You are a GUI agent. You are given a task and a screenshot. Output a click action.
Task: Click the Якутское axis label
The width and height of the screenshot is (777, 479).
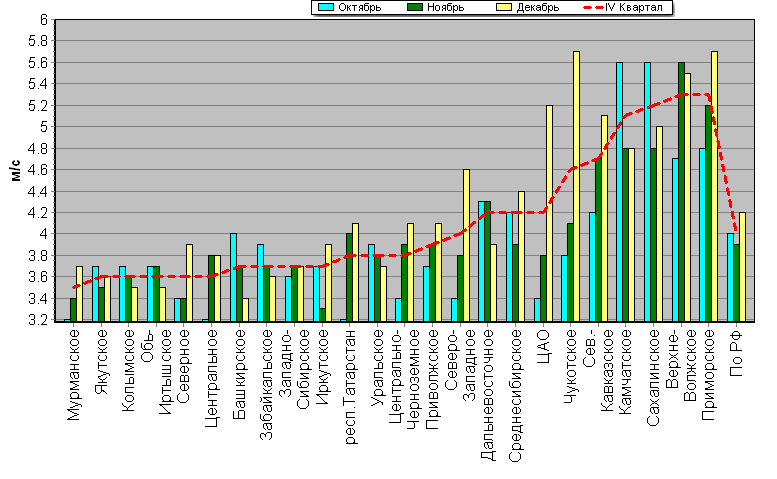pyautogui.click(x=101, y=362)
